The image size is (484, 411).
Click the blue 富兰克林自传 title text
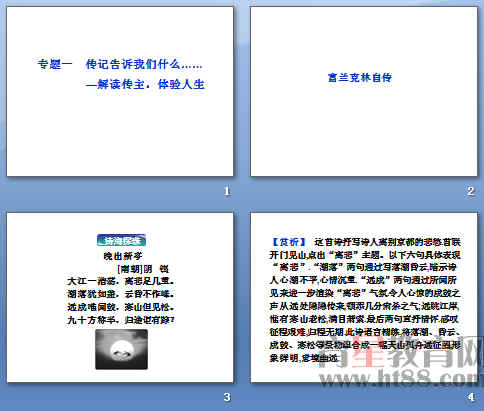click(x=360, y=78)
